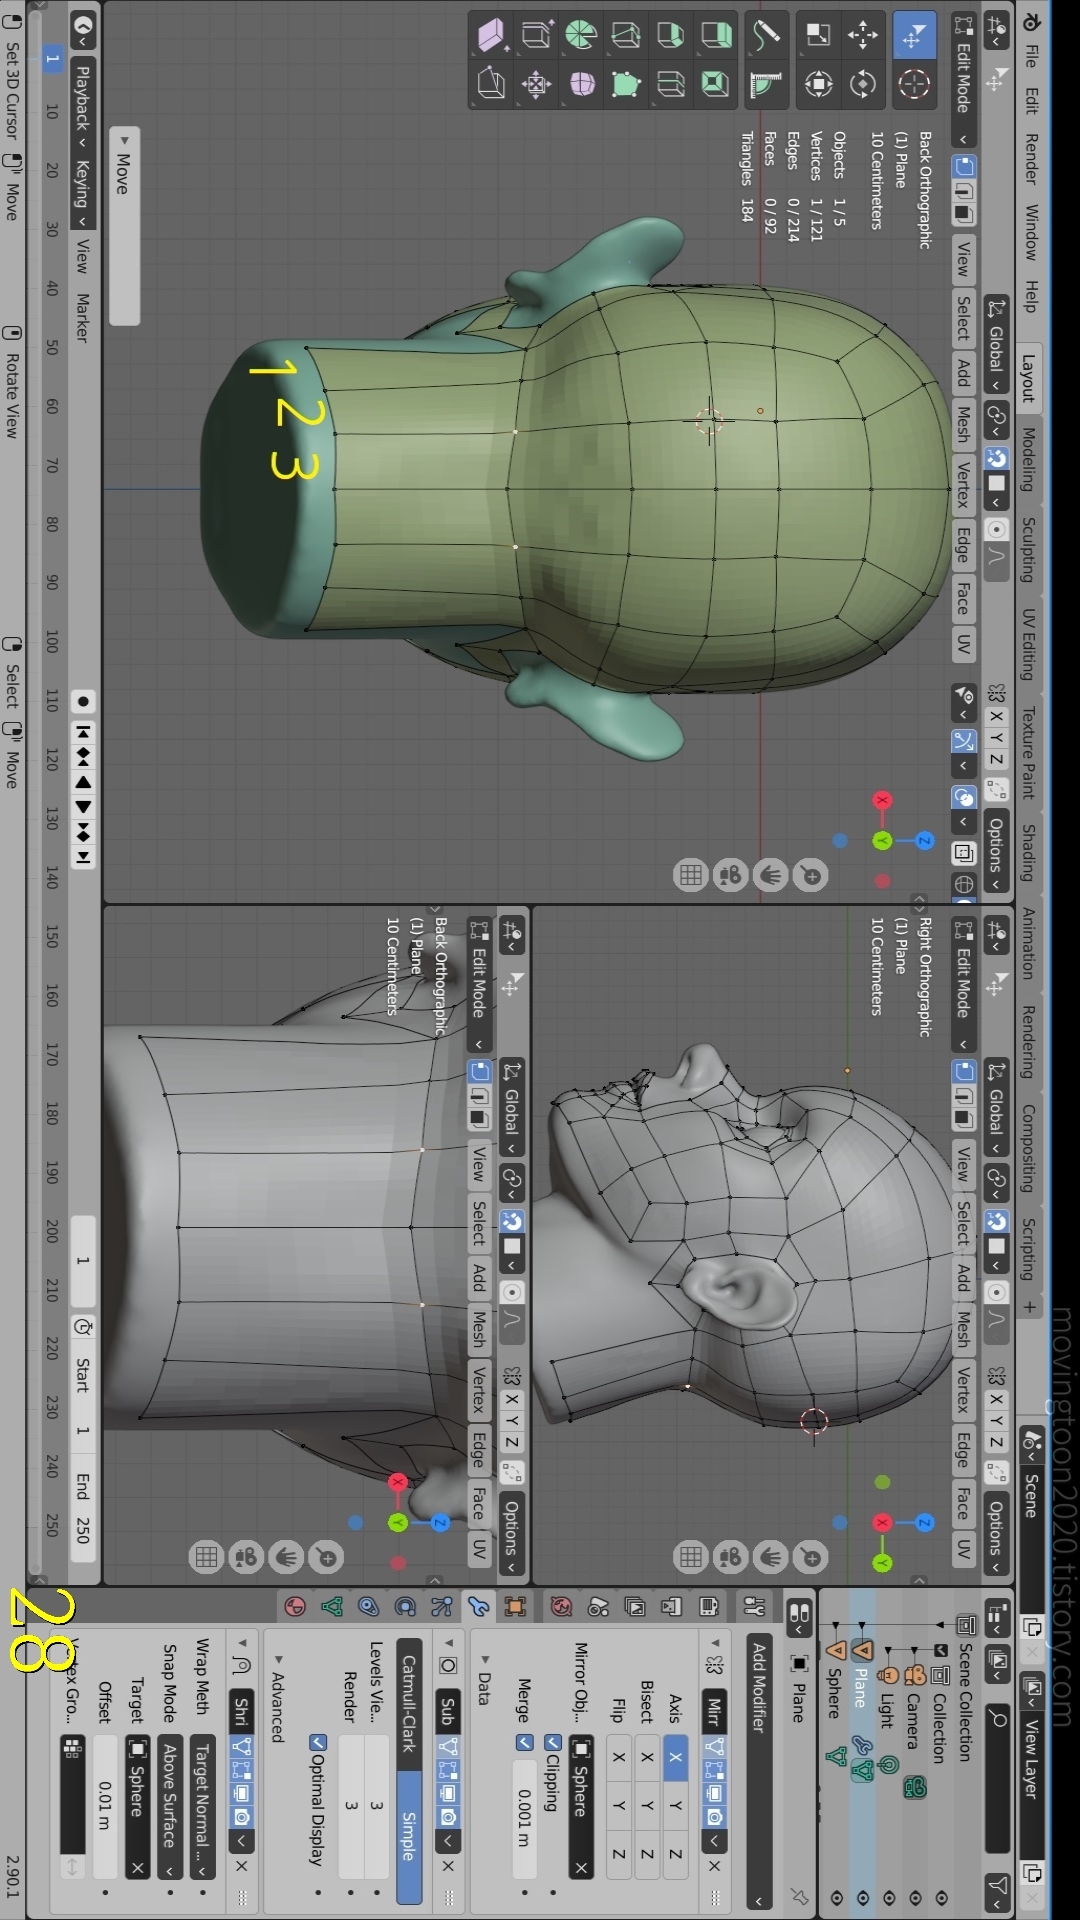
Task: Switch to the Shading workspace tab
Action: [x=1028, y=852]
